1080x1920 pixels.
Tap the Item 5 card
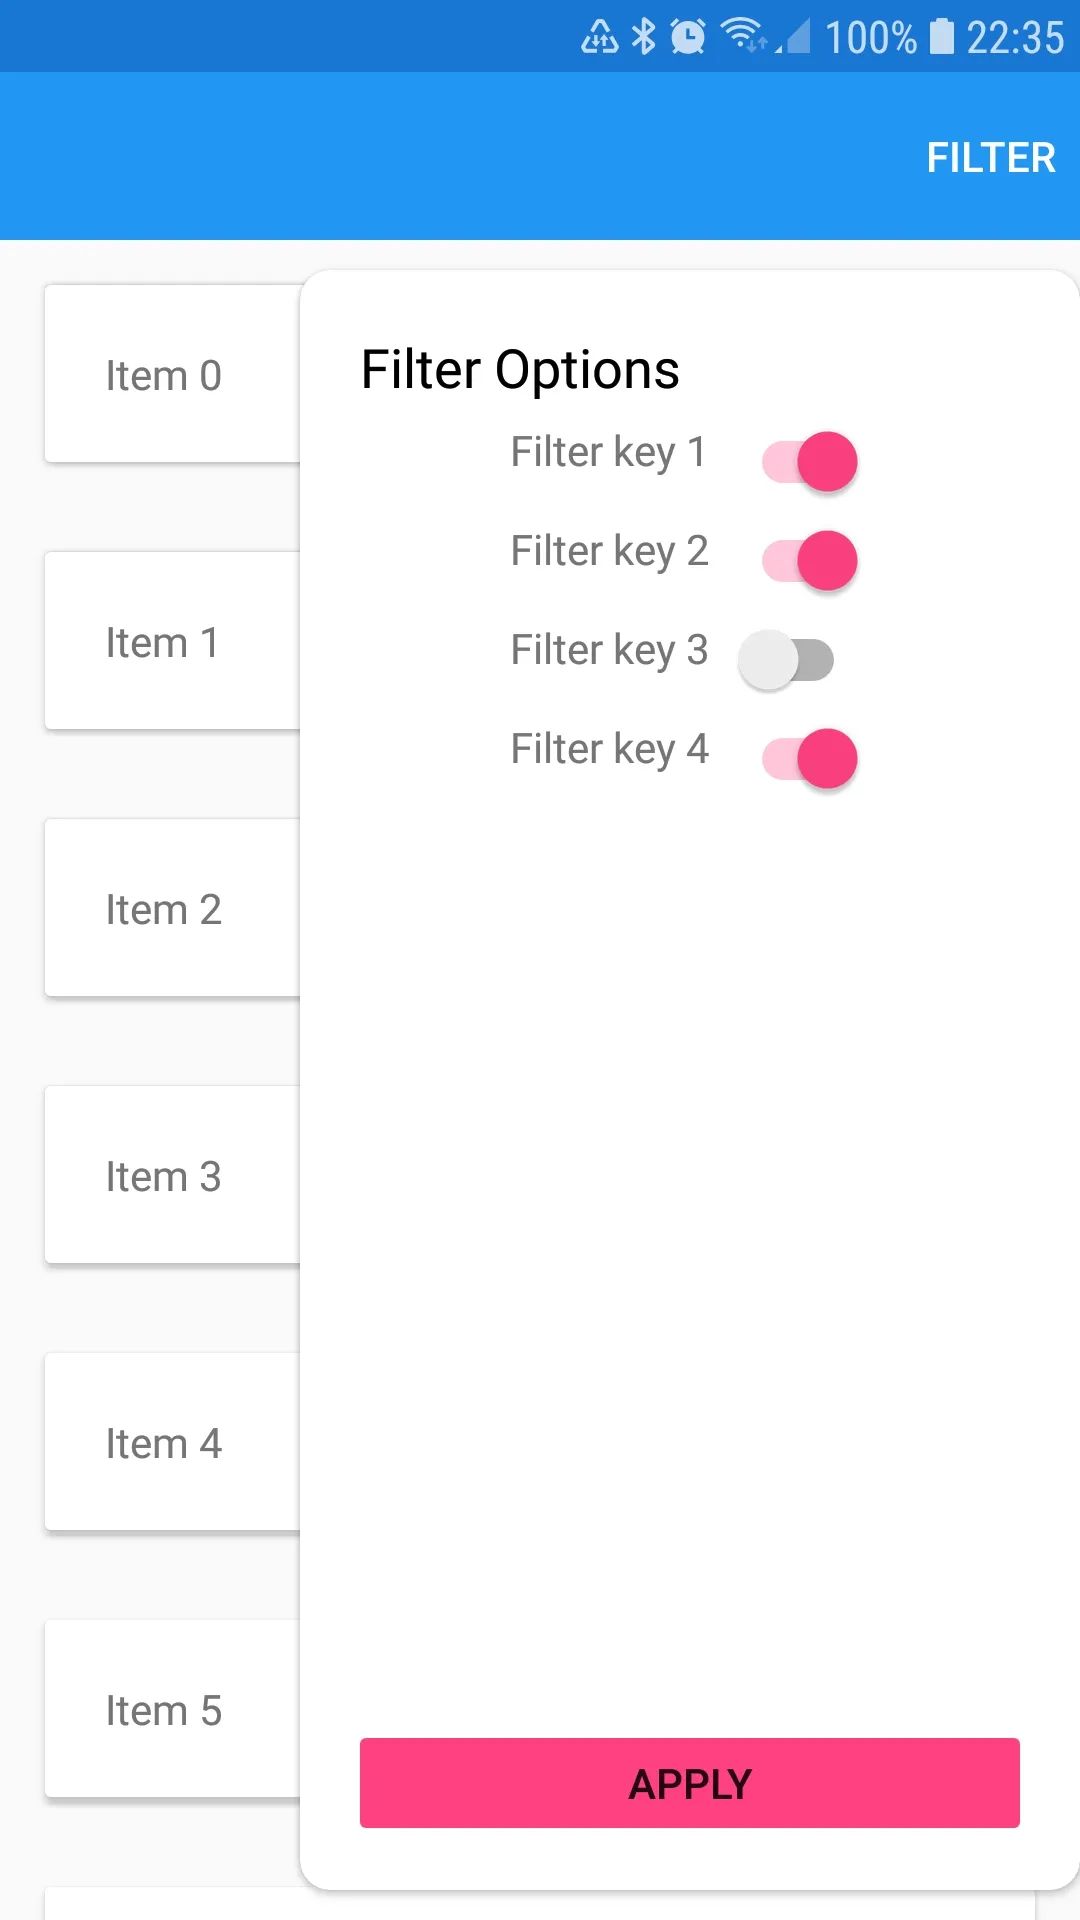pyautogui.click(x=172, y=1709)
